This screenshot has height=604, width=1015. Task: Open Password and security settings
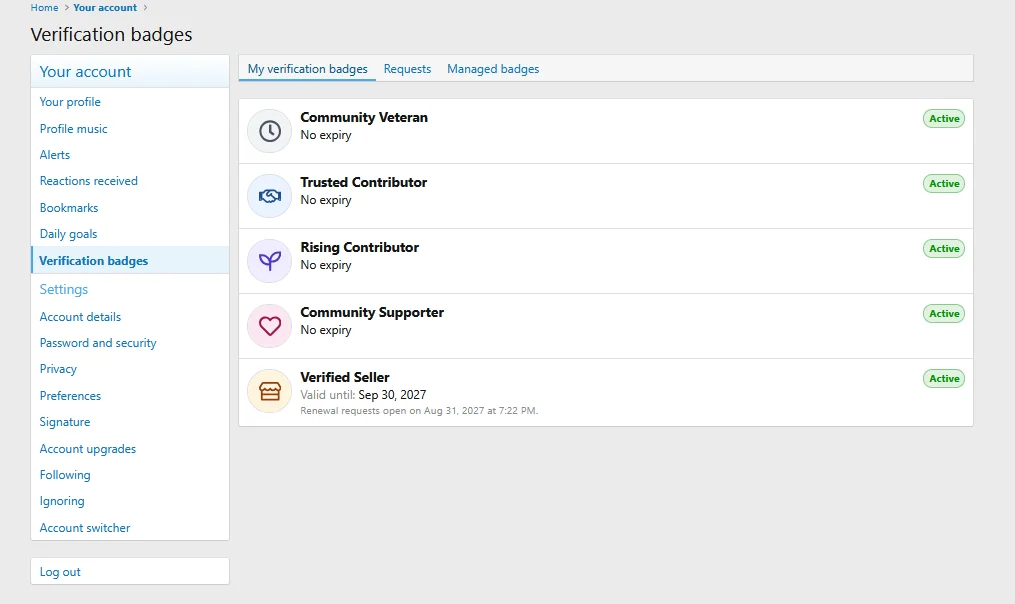pos(98,342)
